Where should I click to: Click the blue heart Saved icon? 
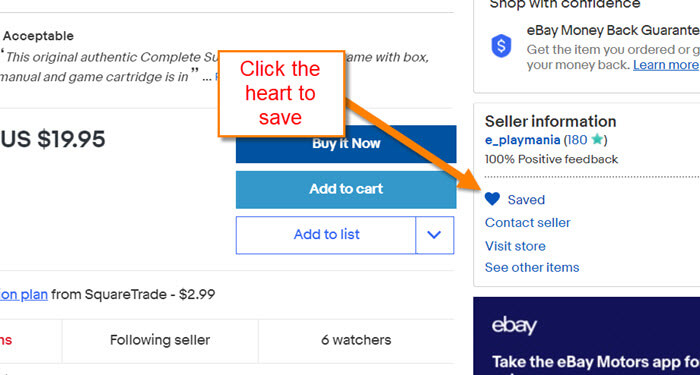492,199
